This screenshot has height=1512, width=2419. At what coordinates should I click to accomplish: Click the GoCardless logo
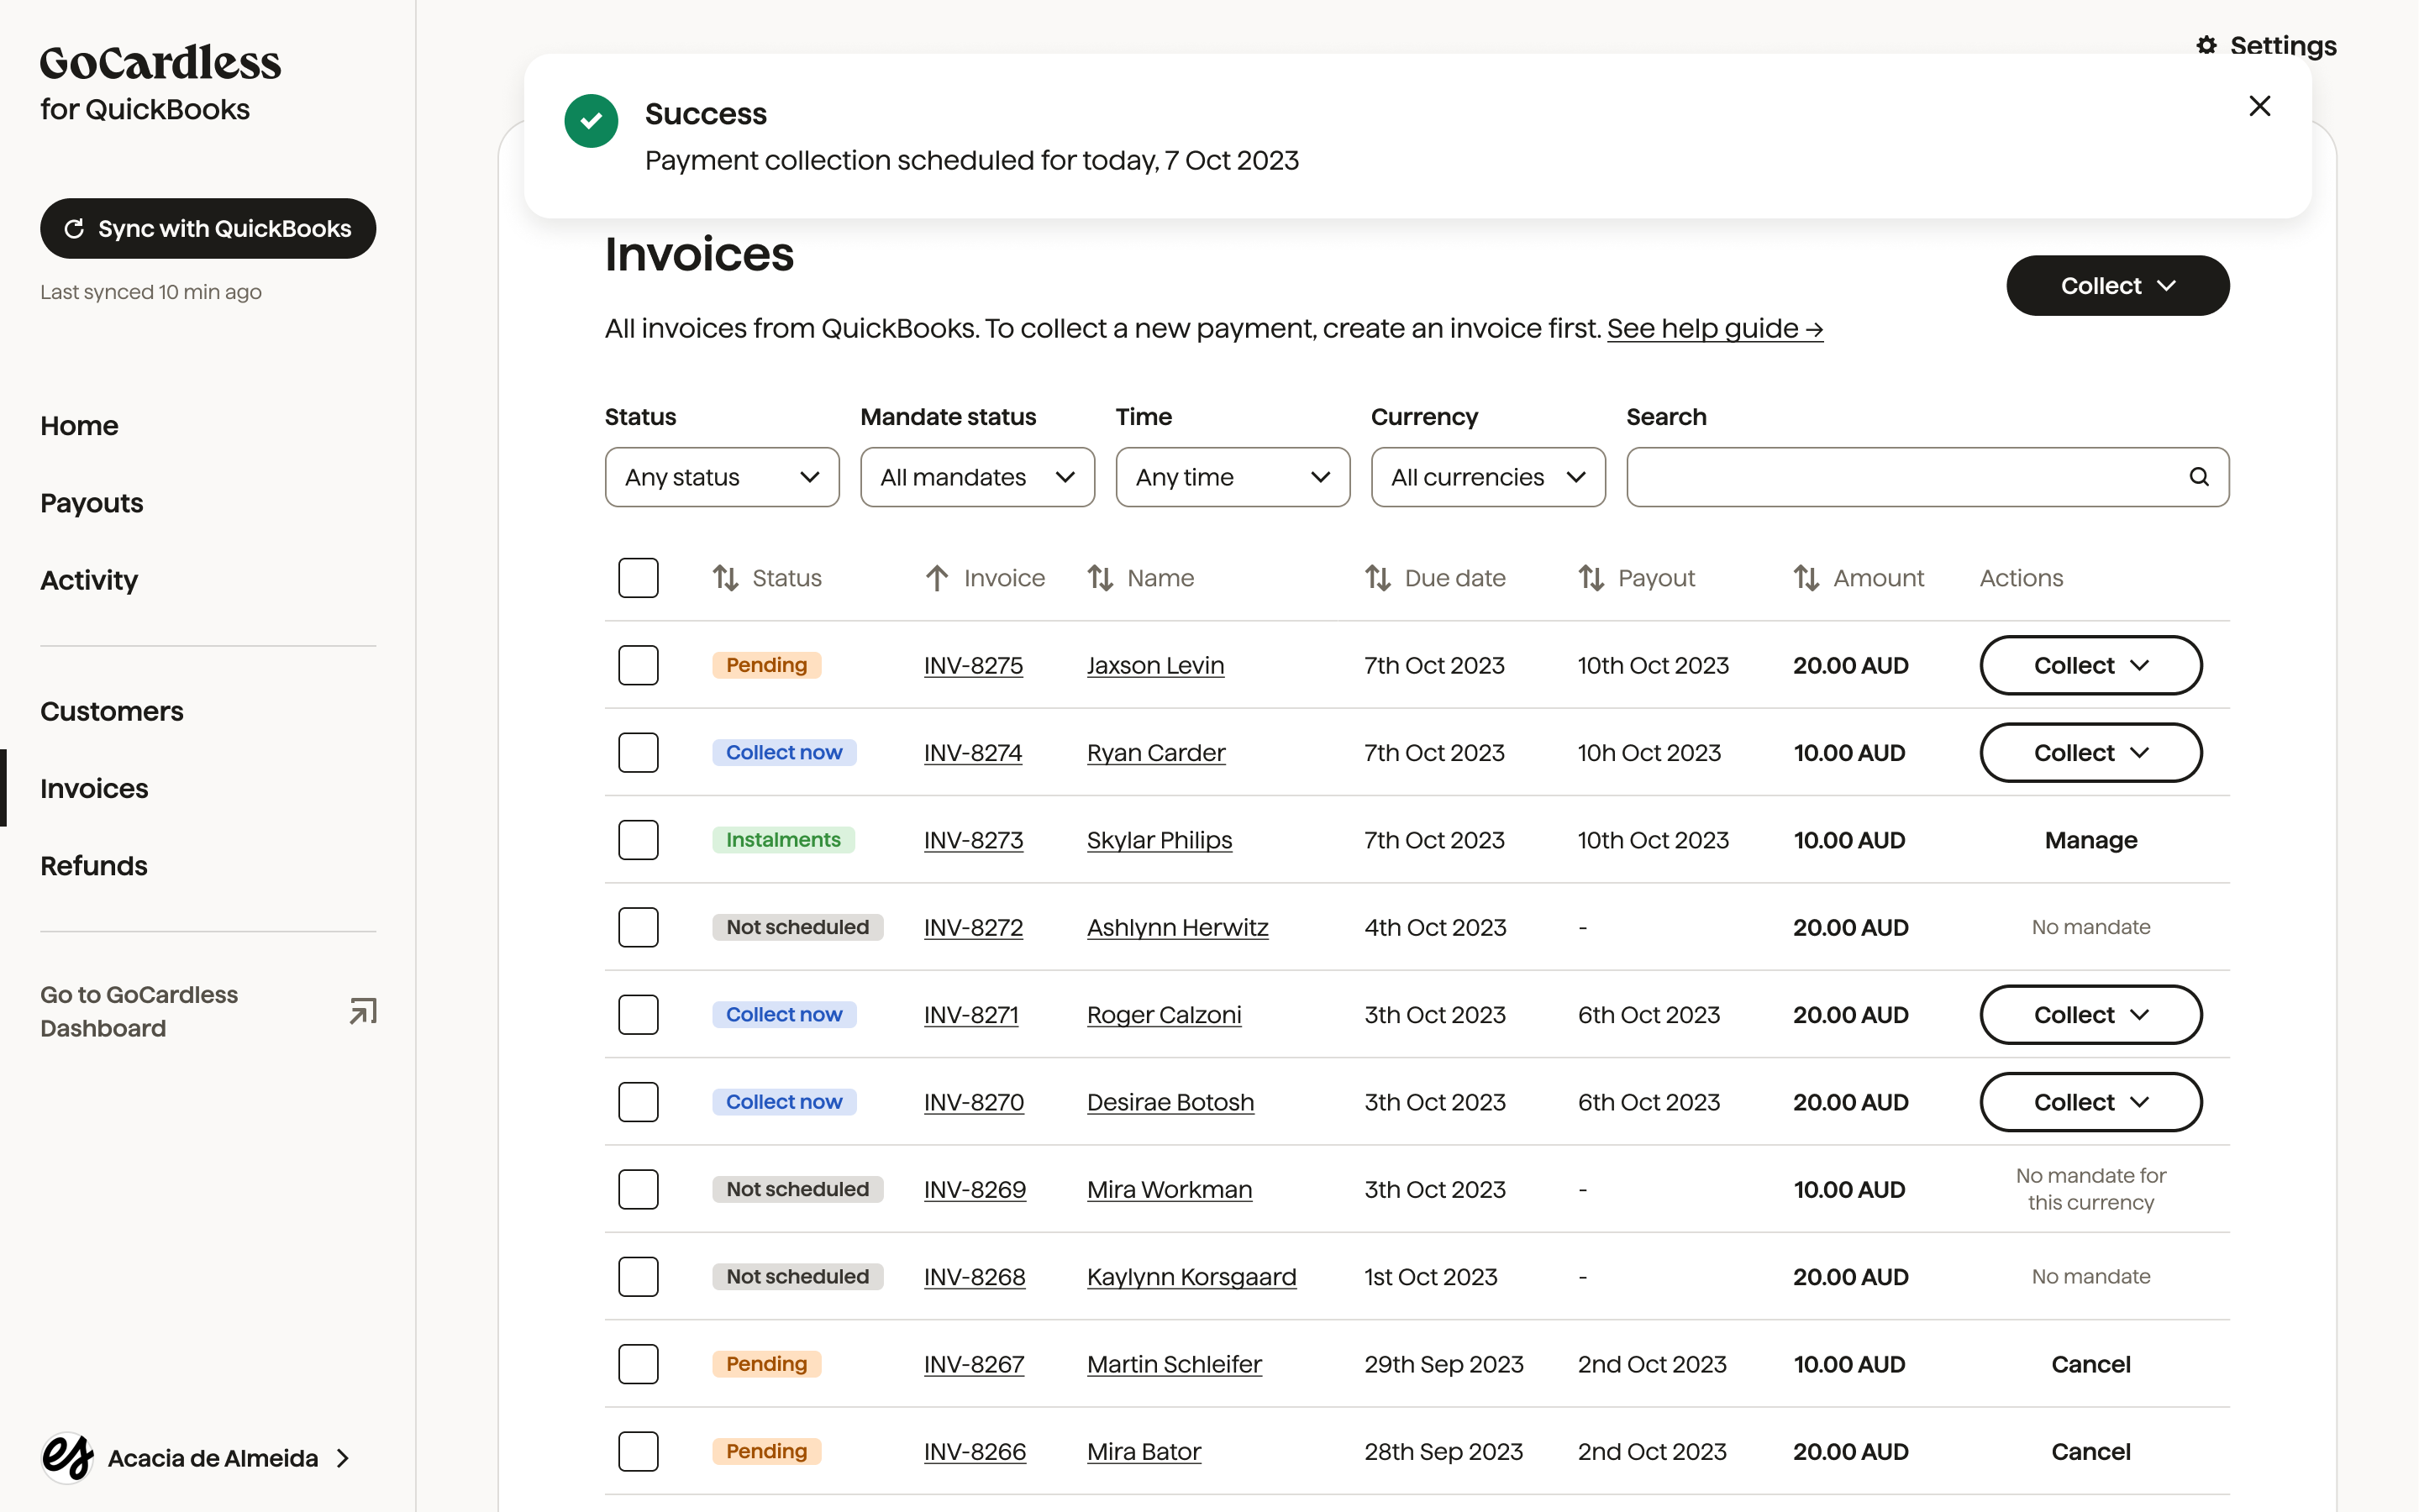coord(160,62)
